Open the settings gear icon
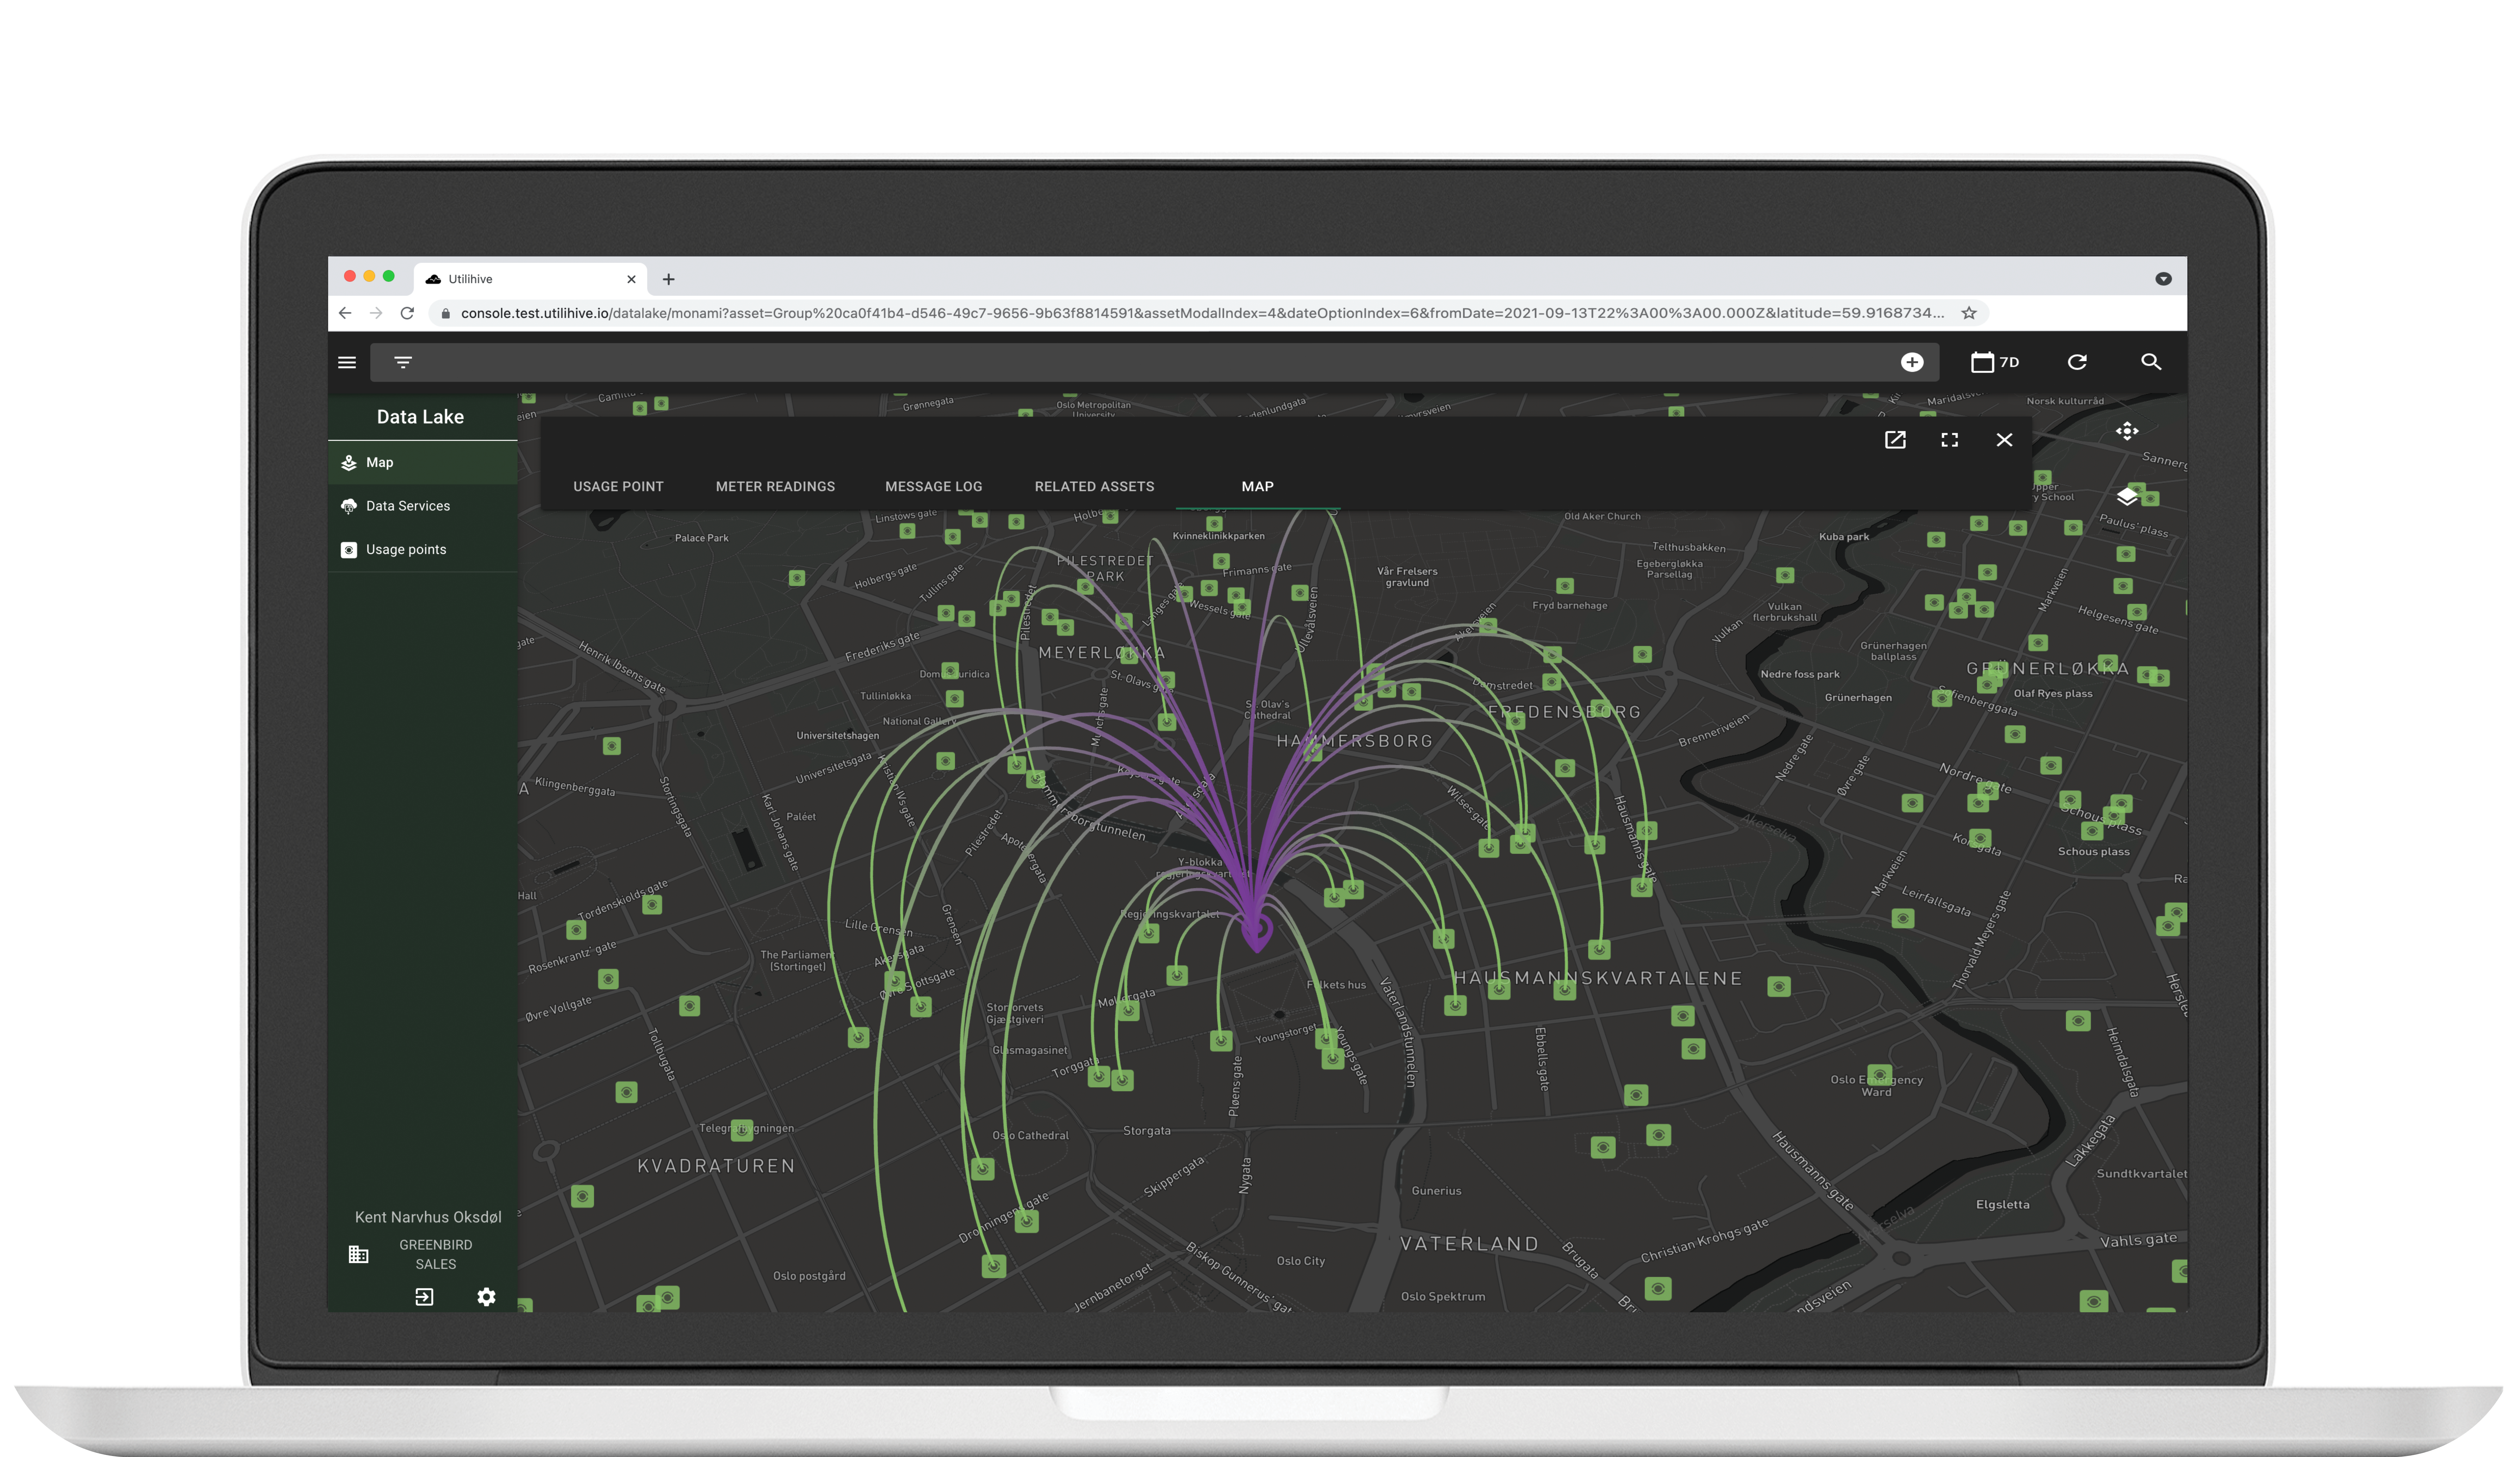 486,1297
